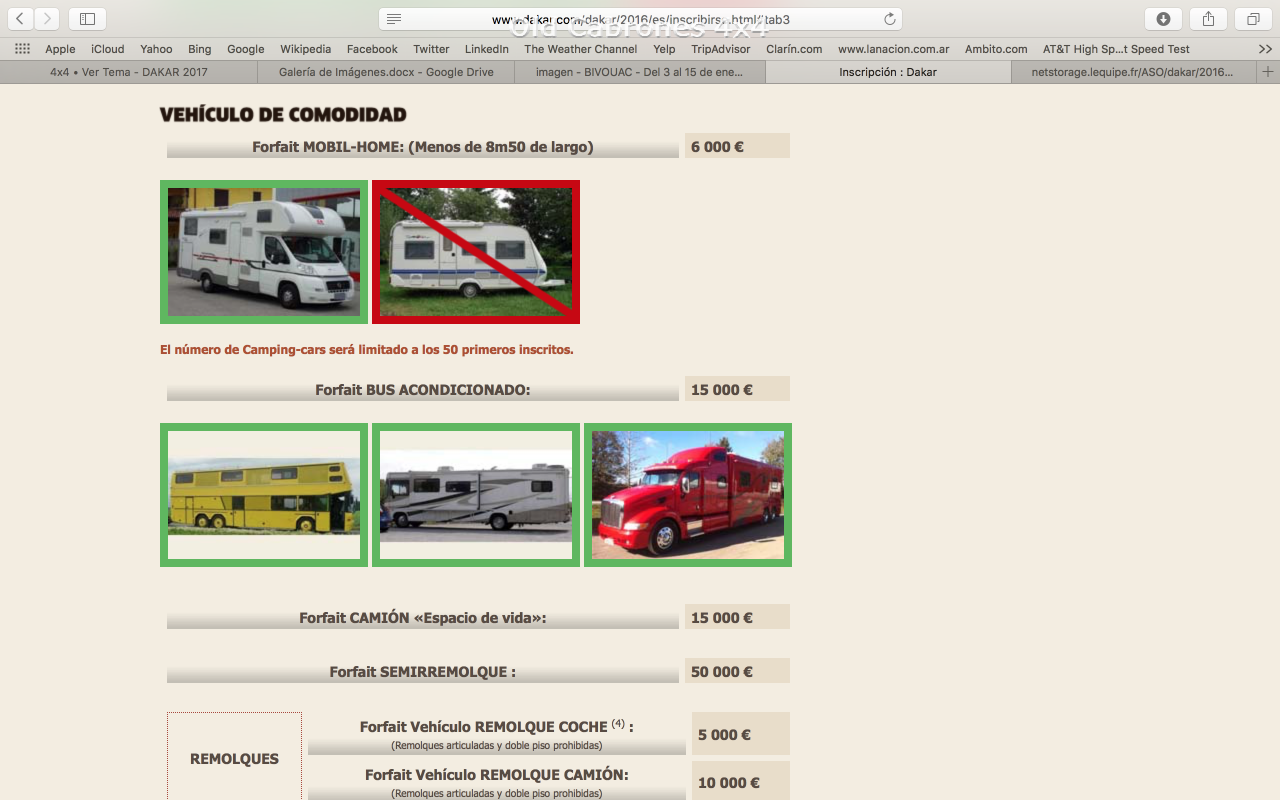Open the Downloads button in toolbar
The width and height of the screenshot is (1280, 800).
pyautogui.click(x=1163, y=19)
